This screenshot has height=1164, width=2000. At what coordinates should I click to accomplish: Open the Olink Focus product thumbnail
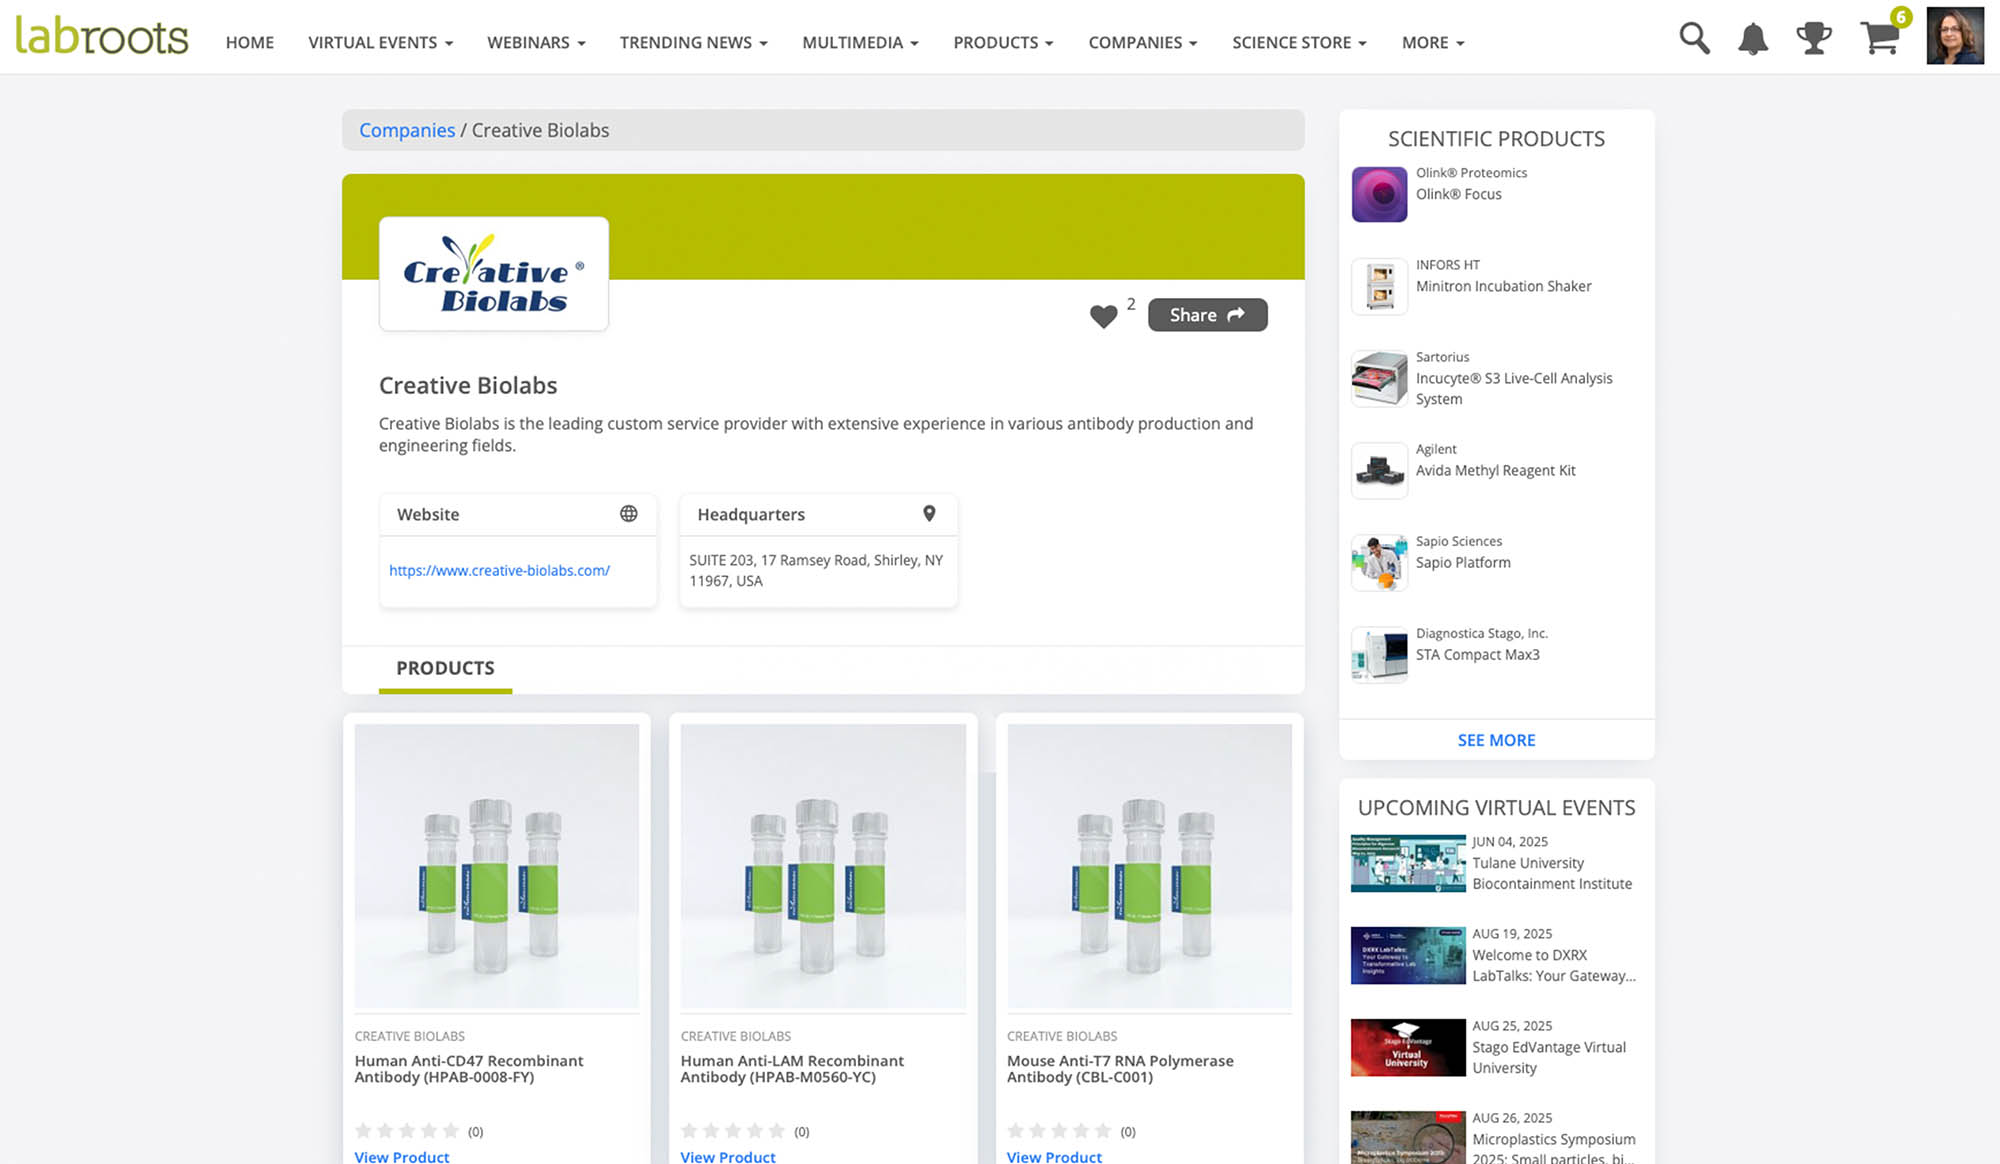(1379, 194)
